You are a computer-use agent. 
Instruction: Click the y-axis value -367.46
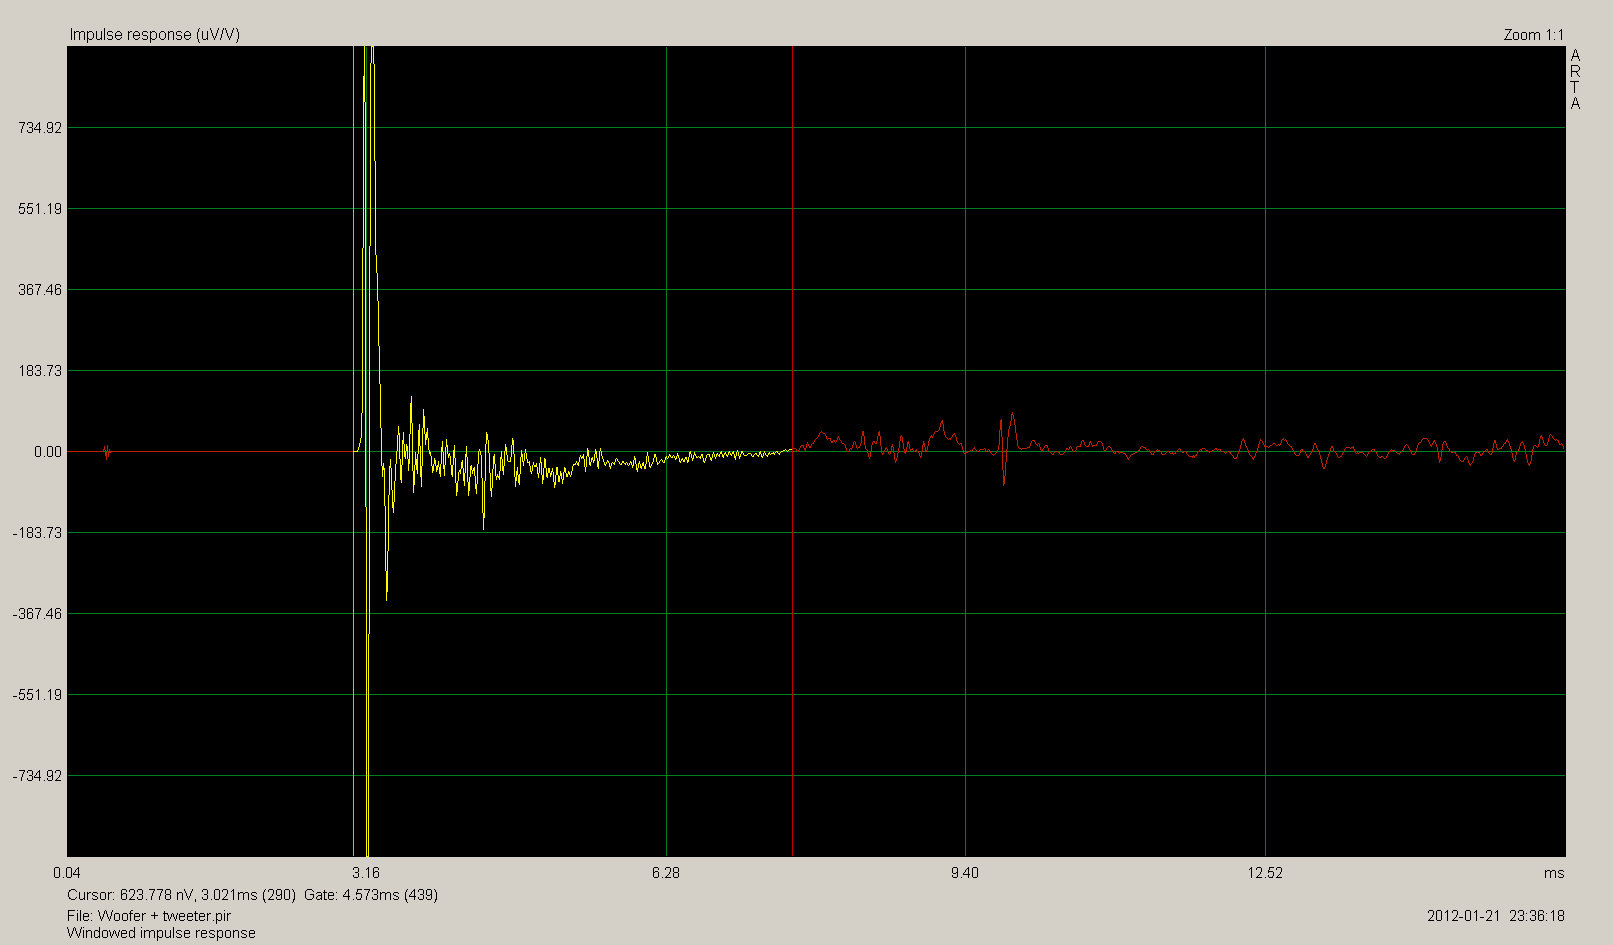tap(38, 614)
